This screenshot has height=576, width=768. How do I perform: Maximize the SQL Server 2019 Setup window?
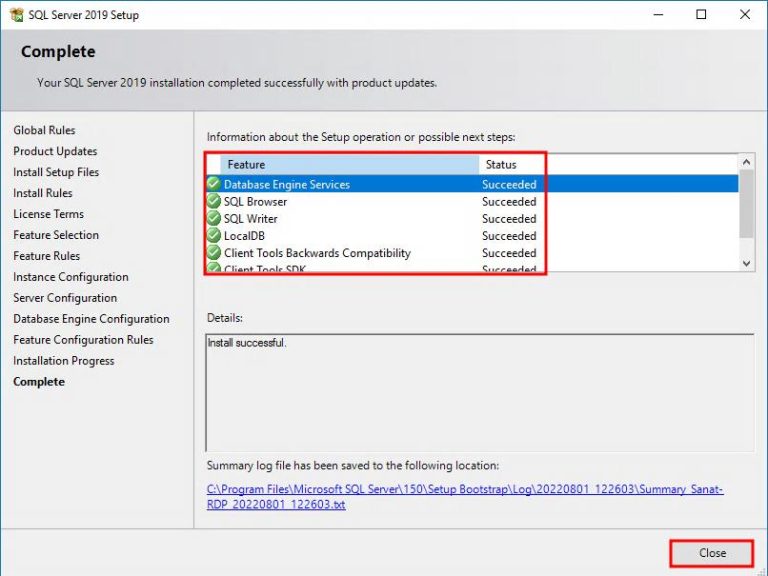(x=701, y=15)
